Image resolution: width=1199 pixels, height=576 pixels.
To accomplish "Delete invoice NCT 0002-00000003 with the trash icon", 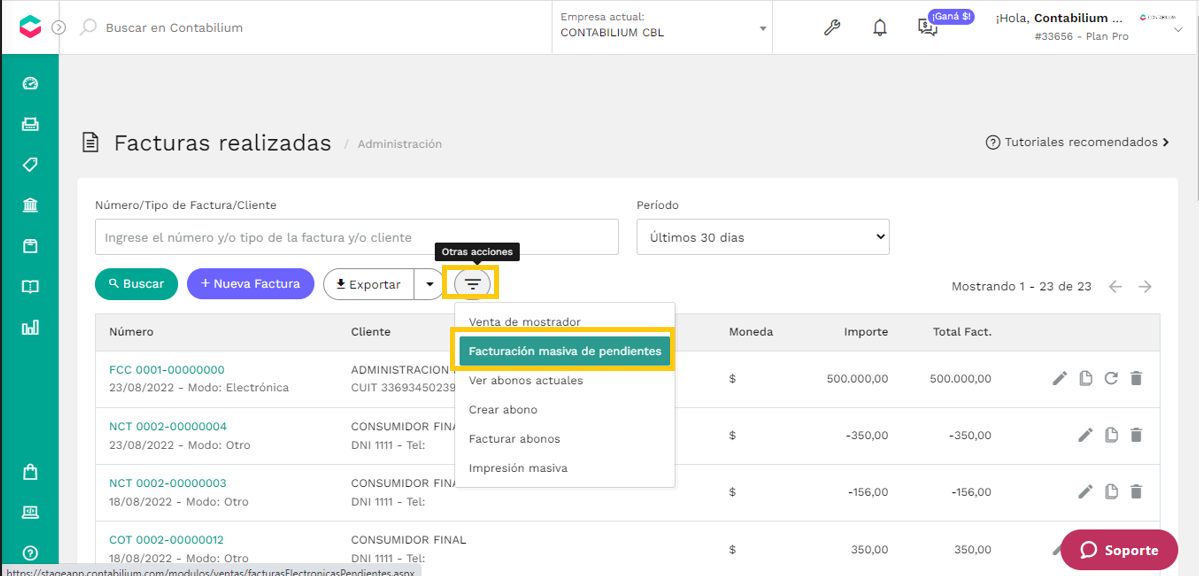I will (1136, 491).
